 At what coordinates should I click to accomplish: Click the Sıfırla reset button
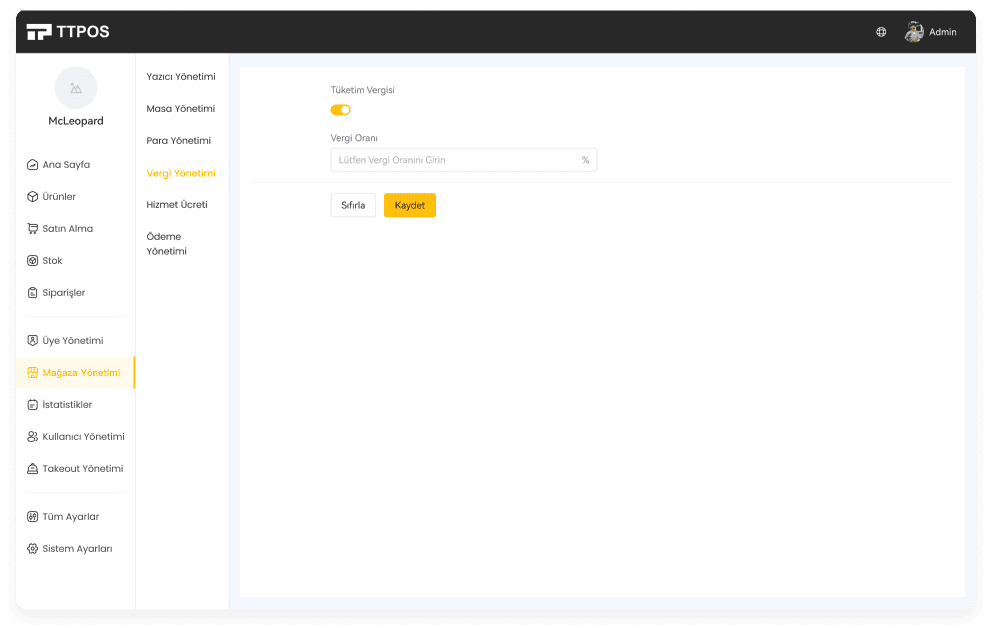353,206
